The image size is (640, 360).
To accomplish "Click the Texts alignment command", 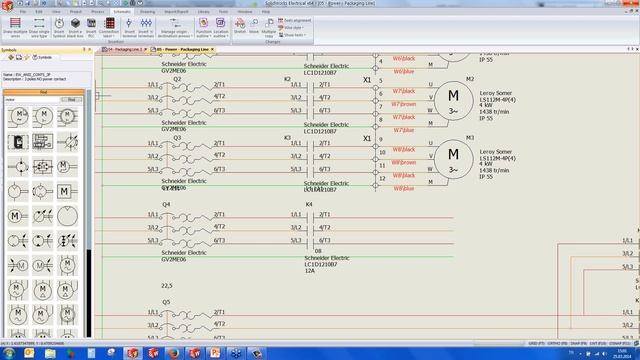I will tap(295, 20).
